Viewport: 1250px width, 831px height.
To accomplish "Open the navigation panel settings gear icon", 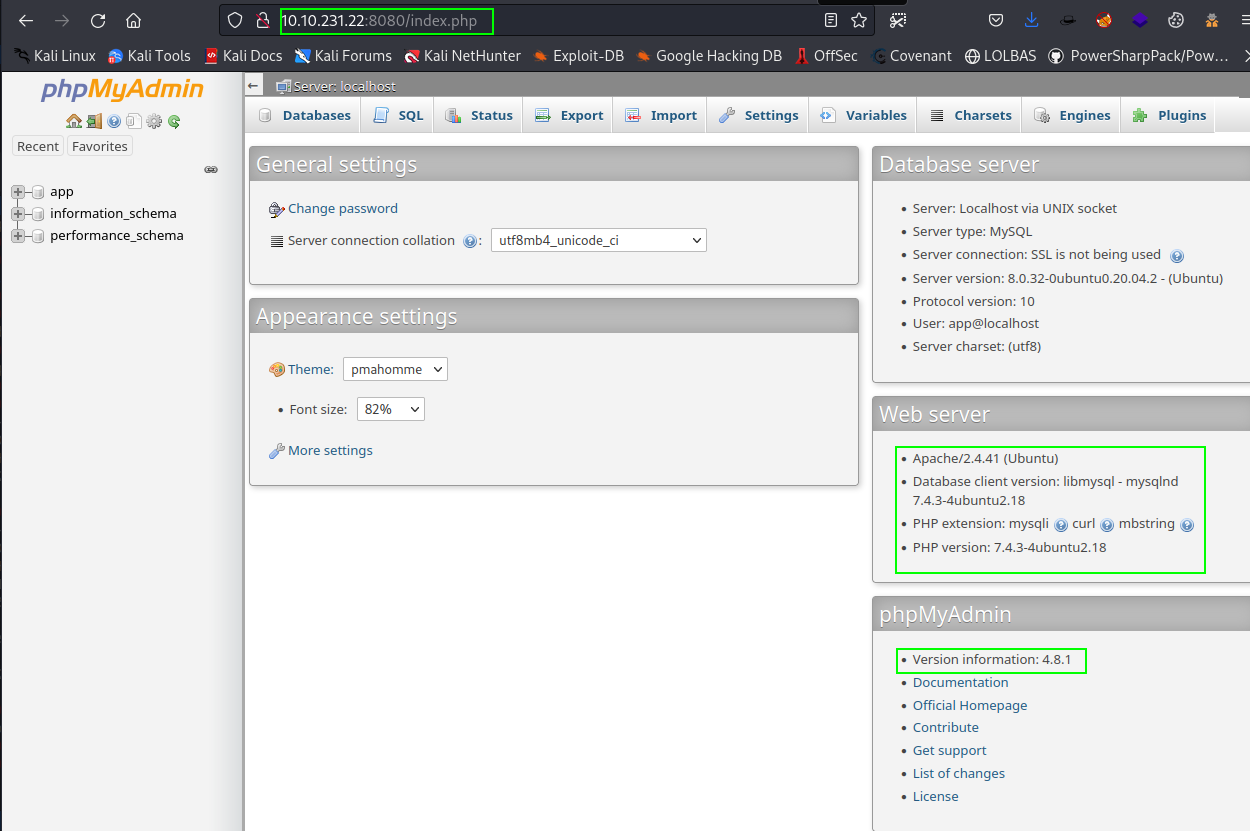I will [x=154, y=121].
